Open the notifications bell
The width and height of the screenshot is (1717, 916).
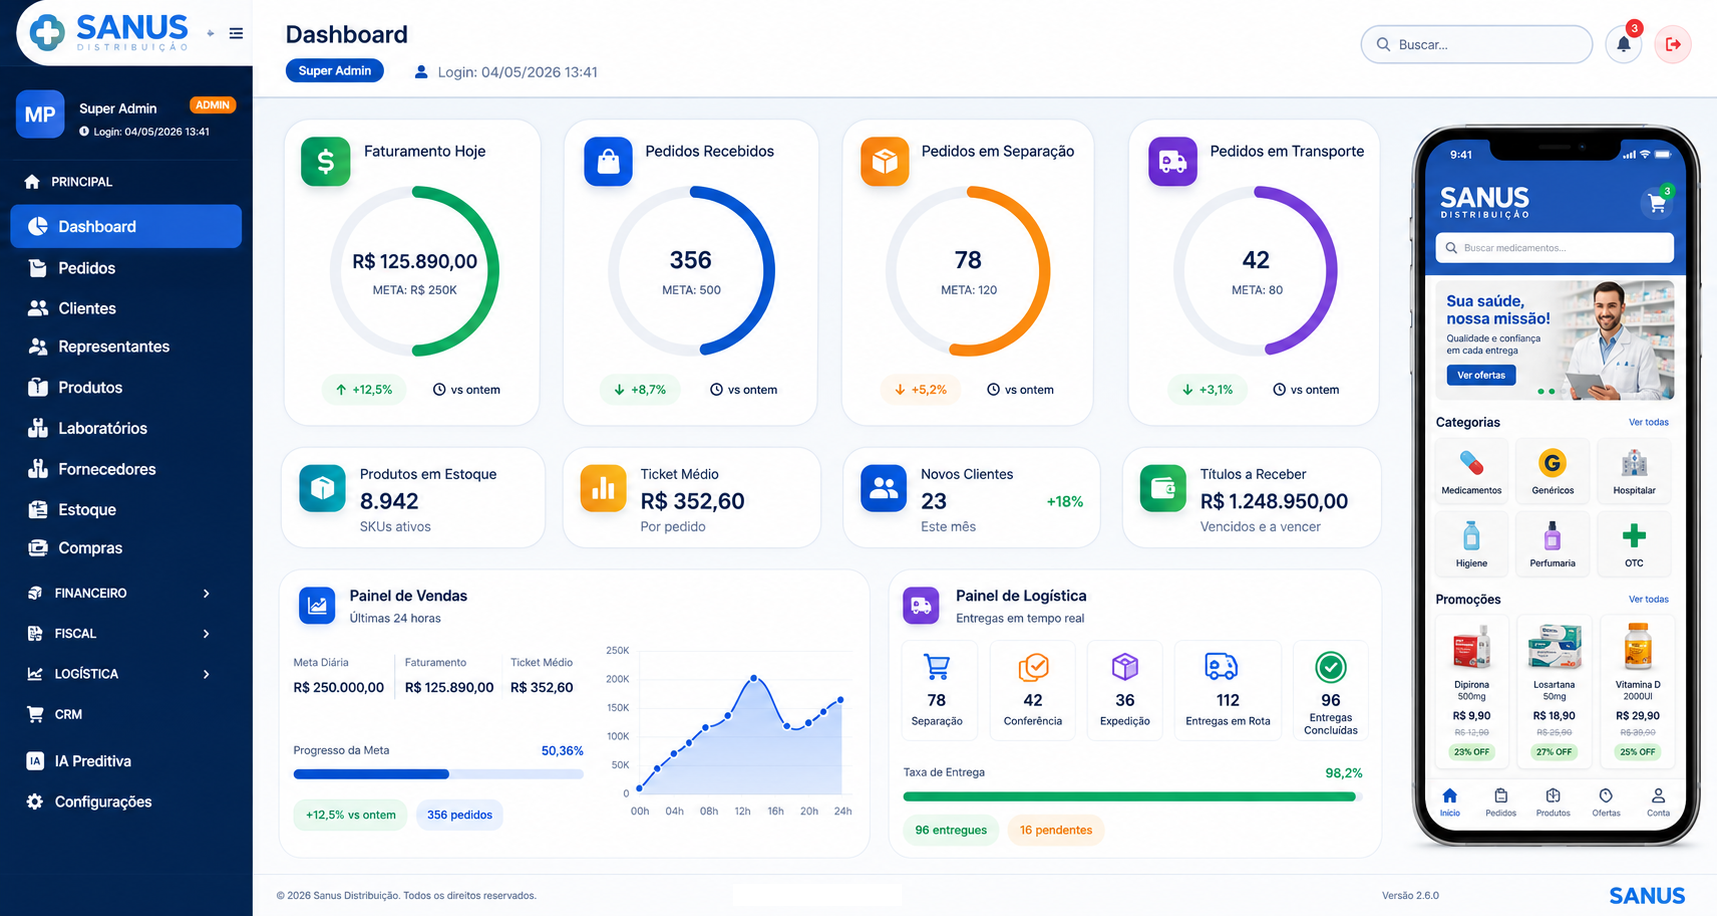[1623, 44]
